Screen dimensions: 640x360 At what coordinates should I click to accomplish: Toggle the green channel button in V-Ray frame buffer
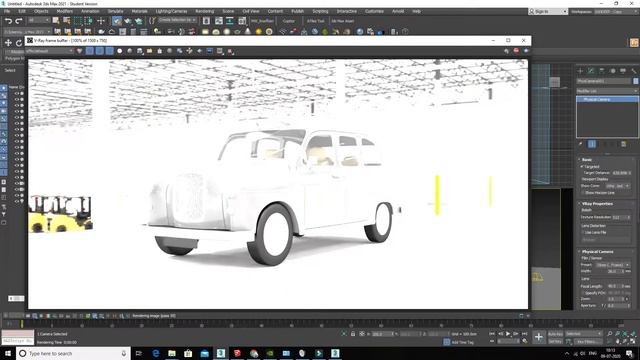point(99,51)
